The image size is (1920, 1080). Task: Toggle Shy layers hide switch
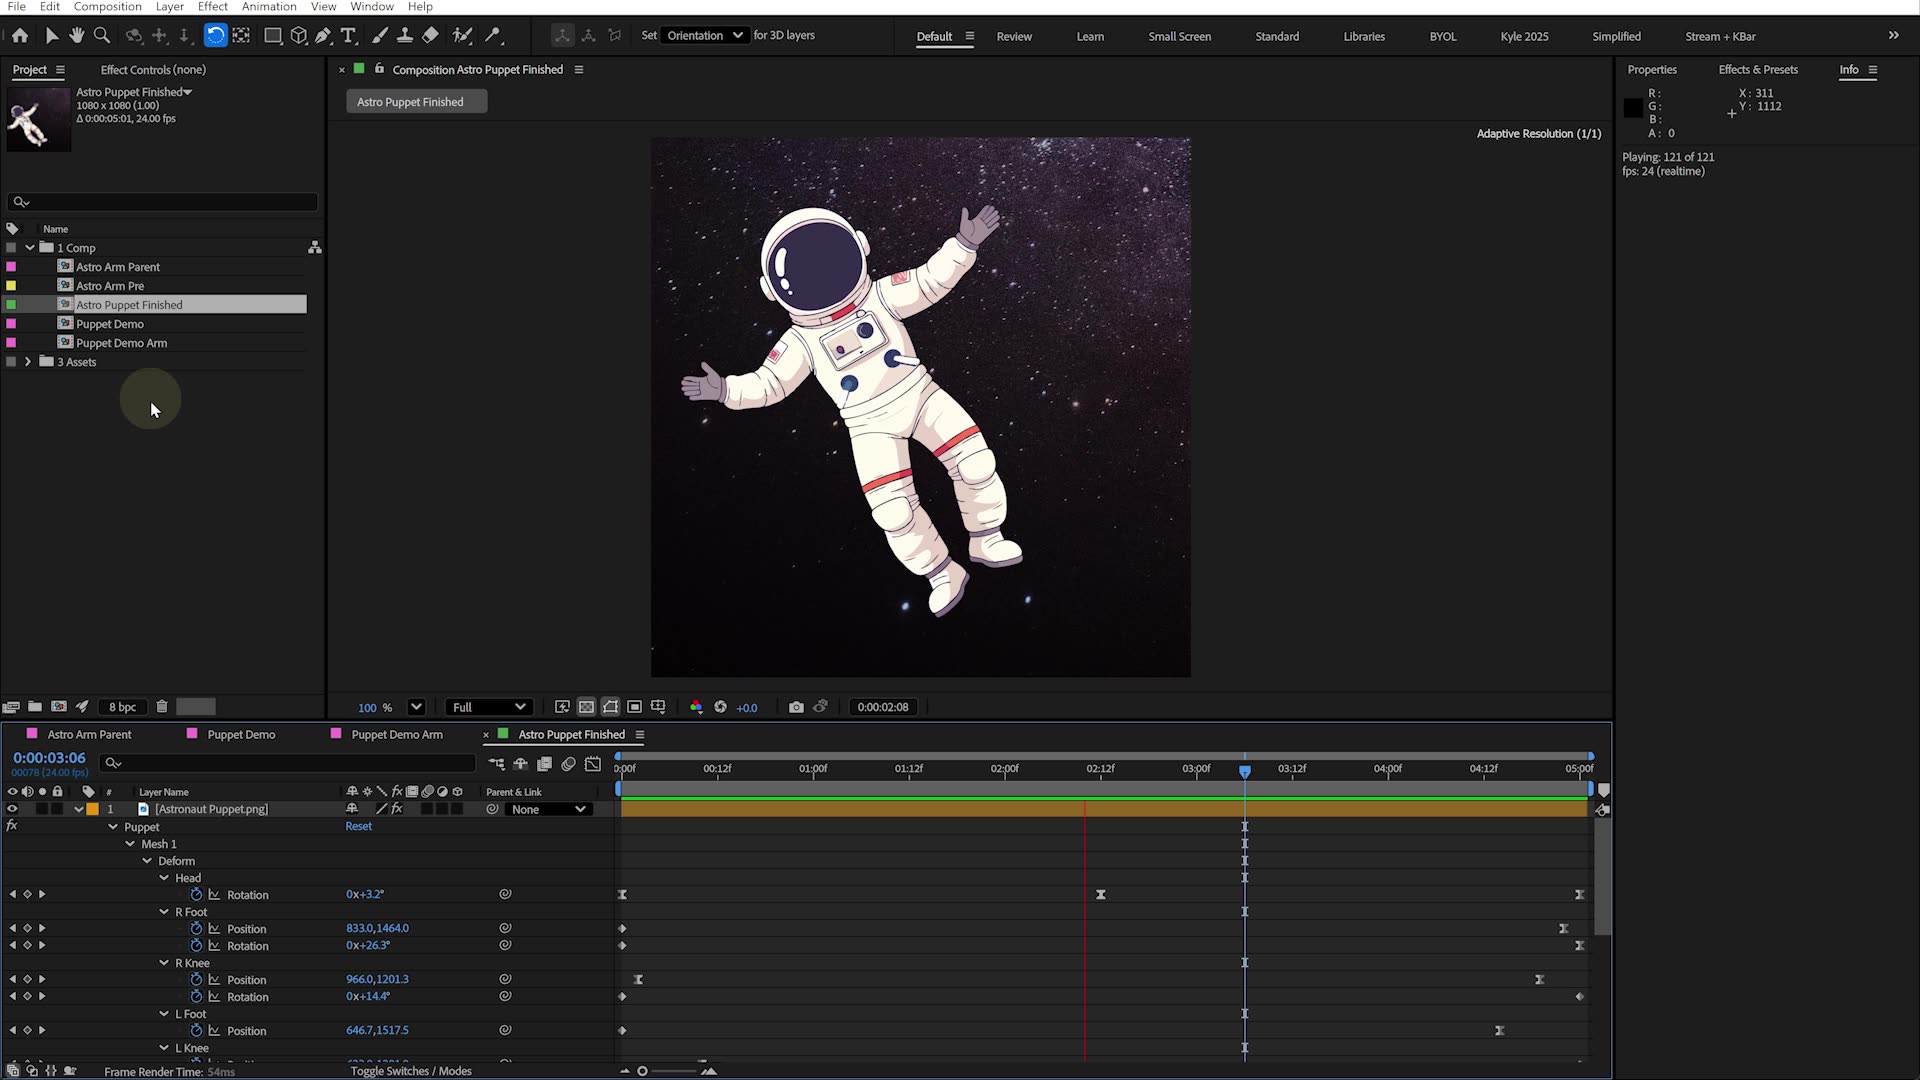coord(520,764)
